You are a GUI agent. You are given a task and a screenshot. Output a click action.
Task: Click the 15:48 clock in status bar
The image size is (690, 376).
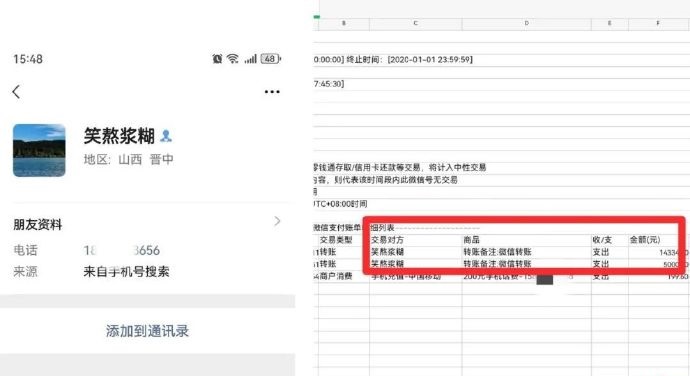[28, 59]
